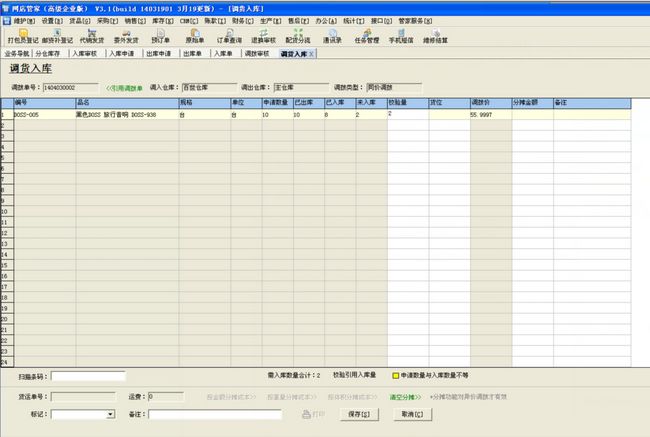Select row header number 10
Image resolution: width=650 pixels, height=437 pixels.
coord(7,211)
